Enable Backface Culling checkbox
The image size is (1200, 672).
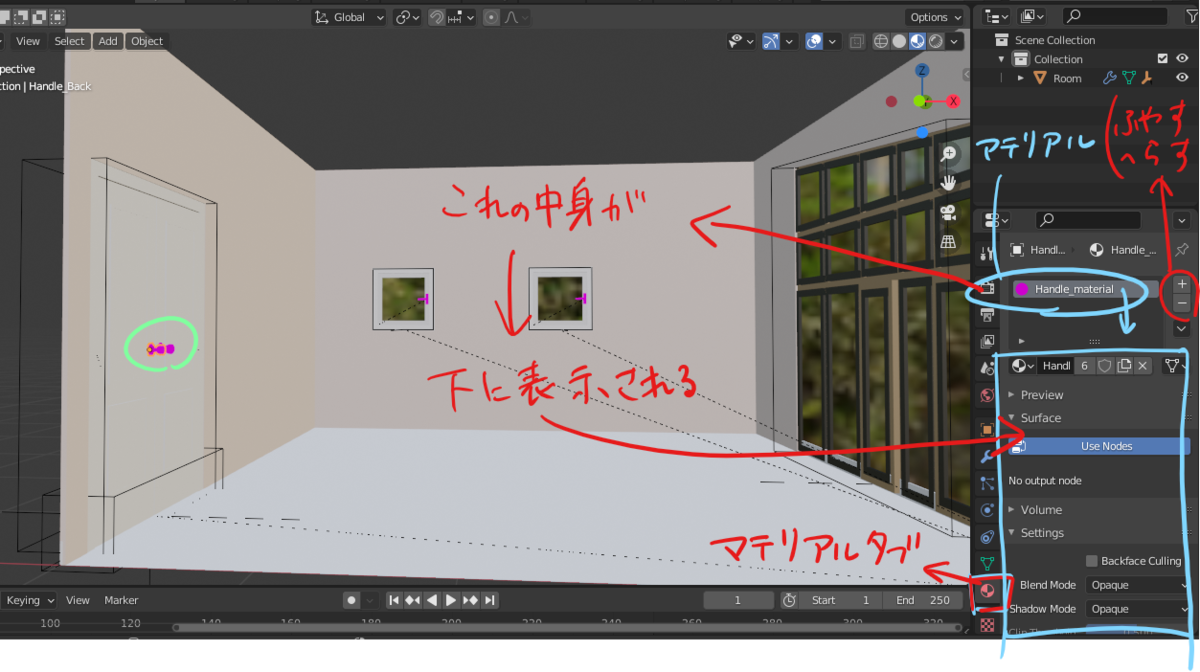coord(1091,561)
